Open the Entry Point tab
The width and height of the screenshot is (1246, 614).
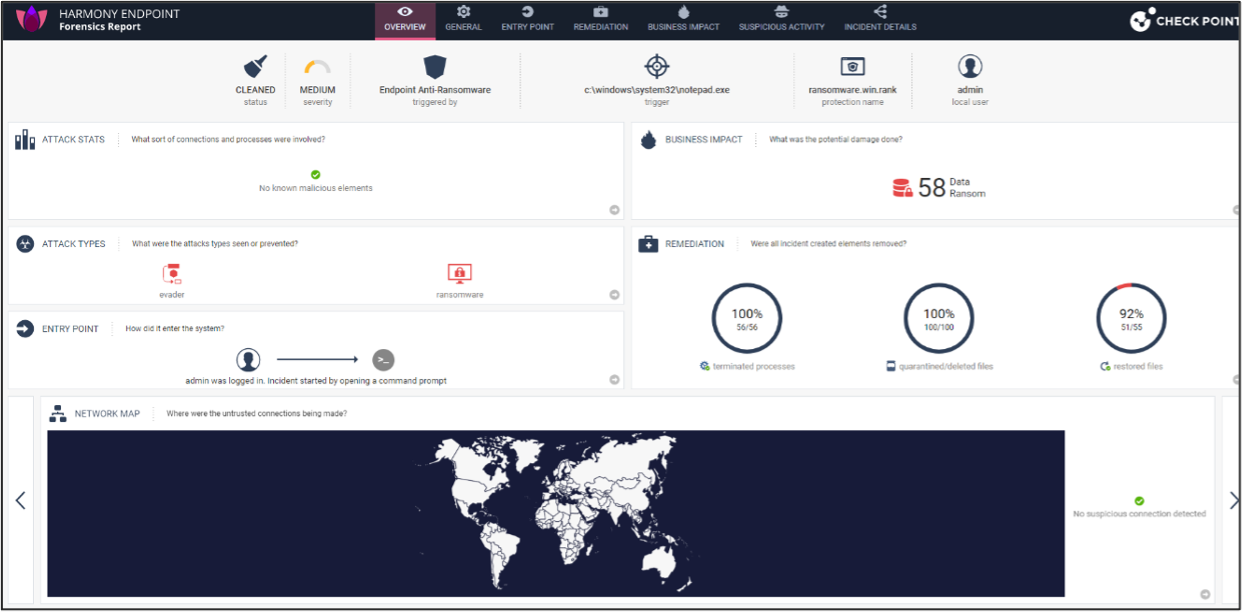pos(527,20)
